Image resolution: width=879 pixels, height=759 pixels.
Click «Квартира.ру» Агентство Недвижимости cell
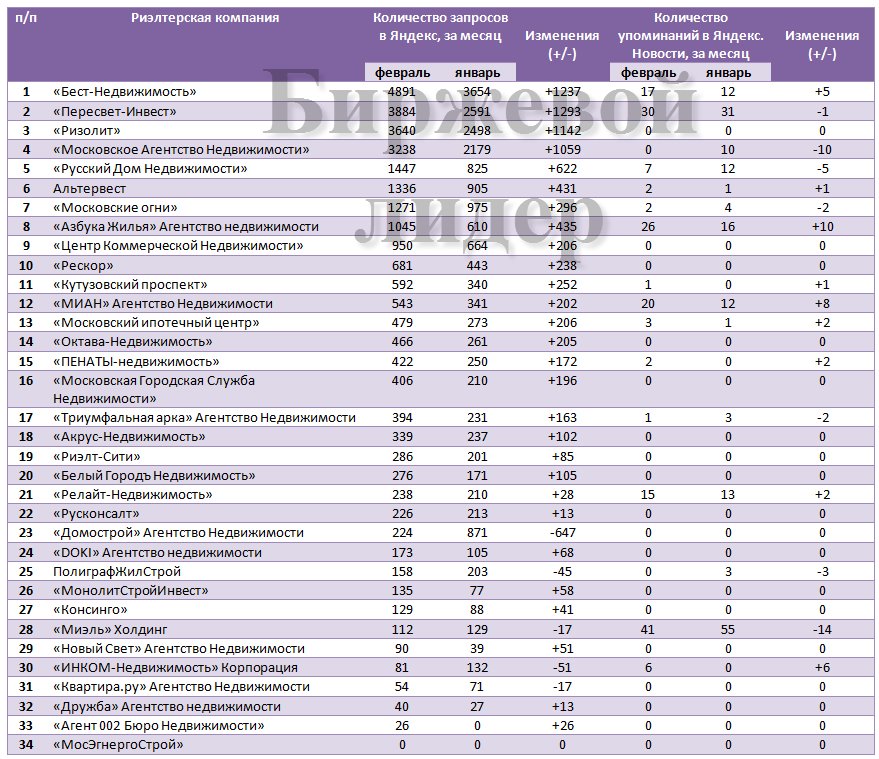click(181, 687)
